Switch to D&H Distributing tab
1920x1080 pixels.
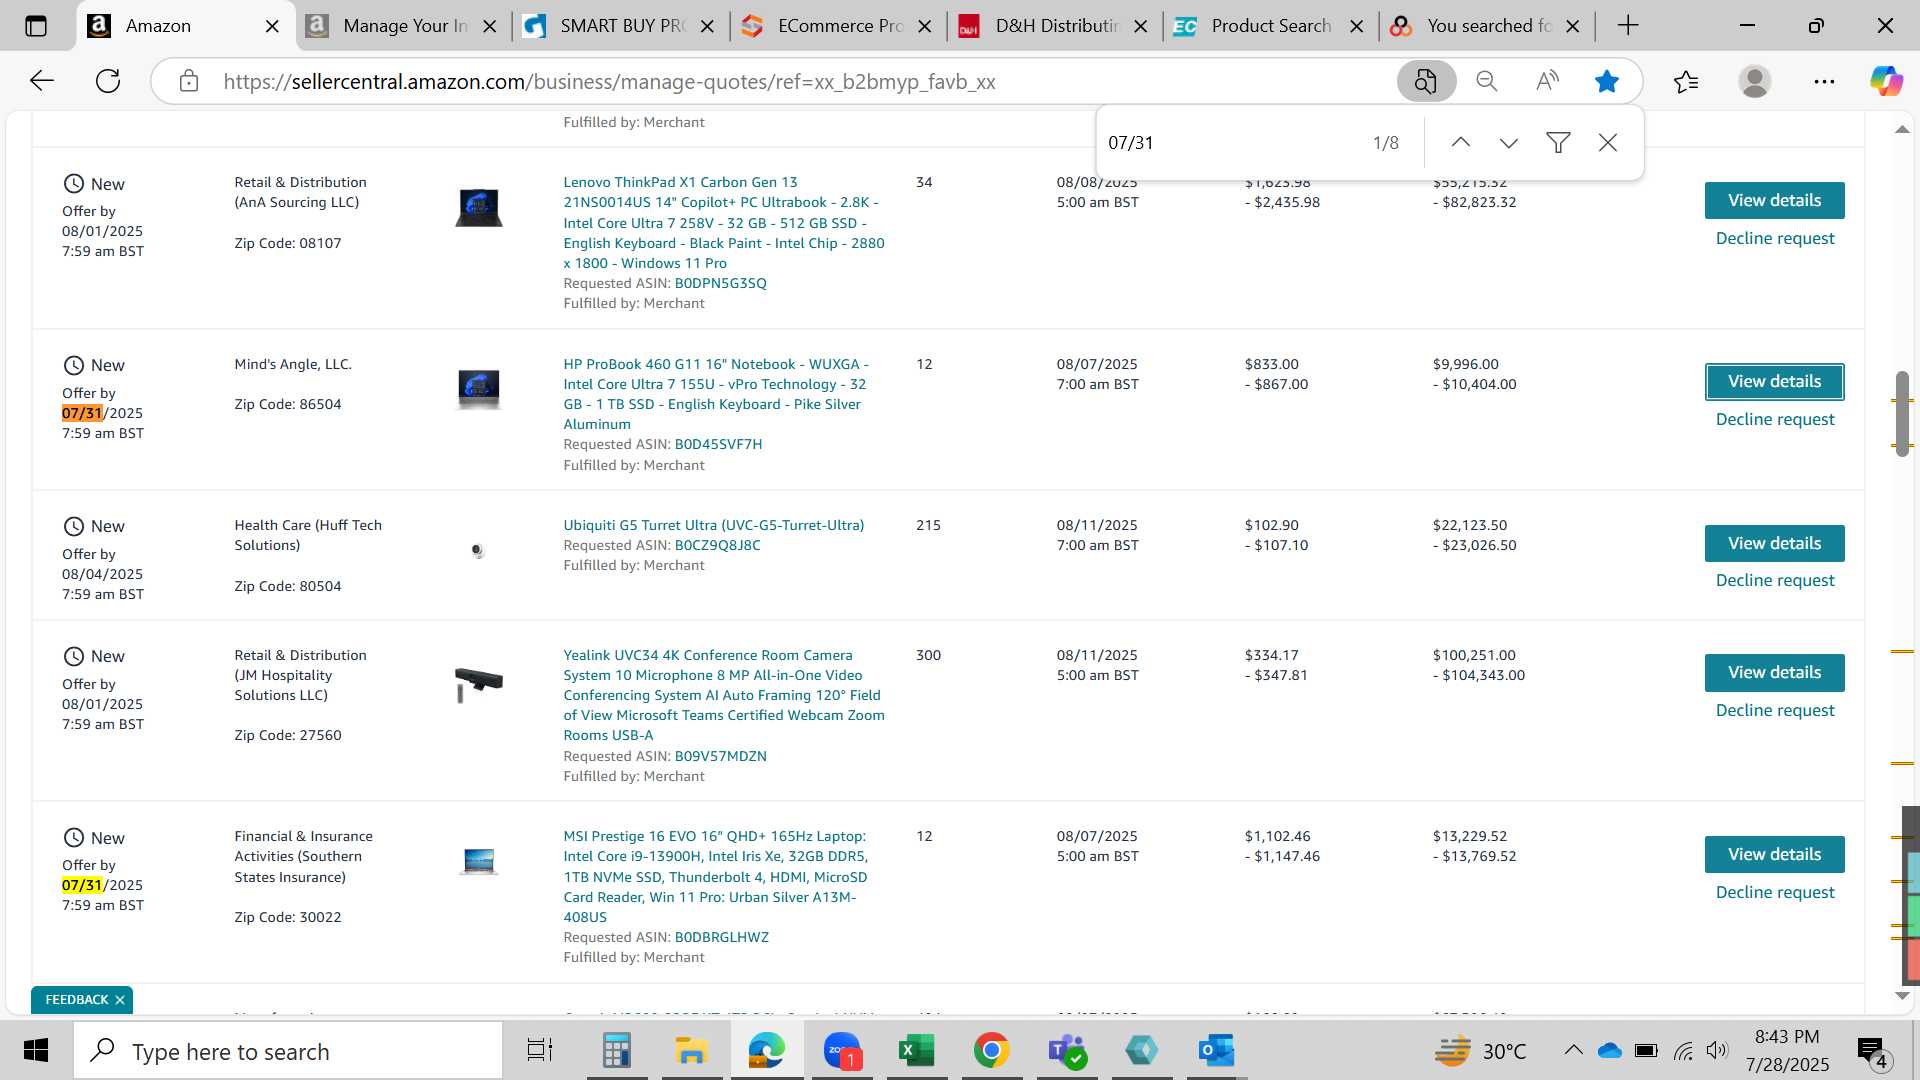tap(1055, 26)
